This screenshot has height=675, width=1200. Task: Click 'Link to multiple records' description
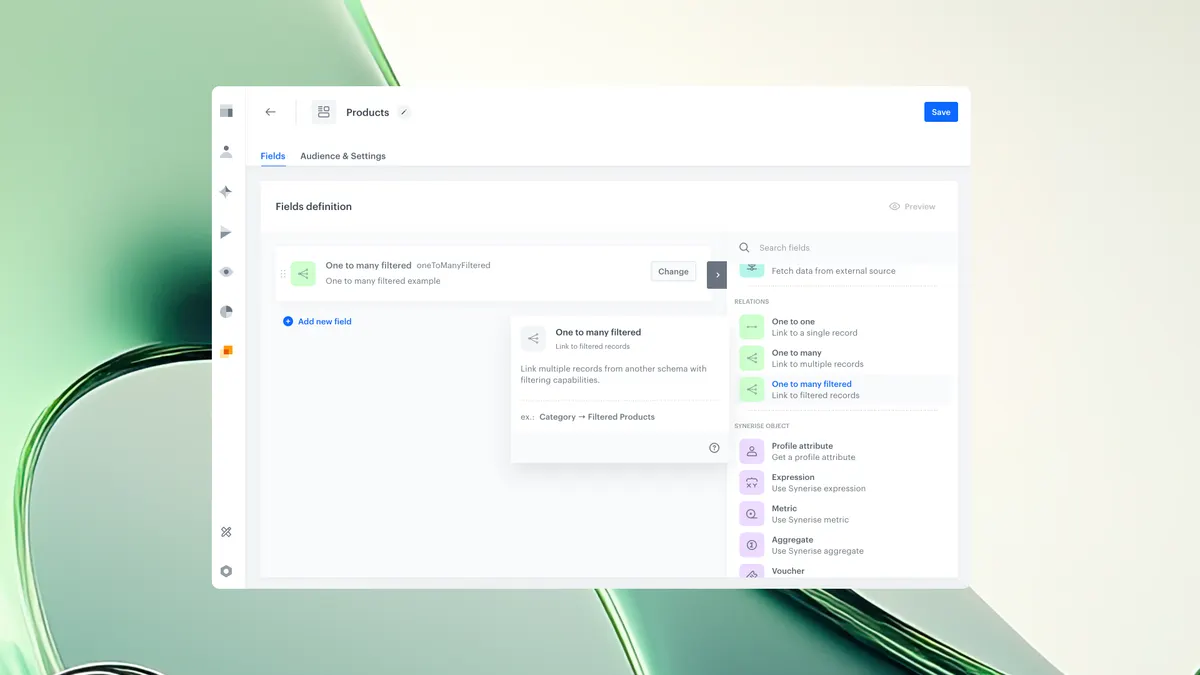tap(817, 364)
